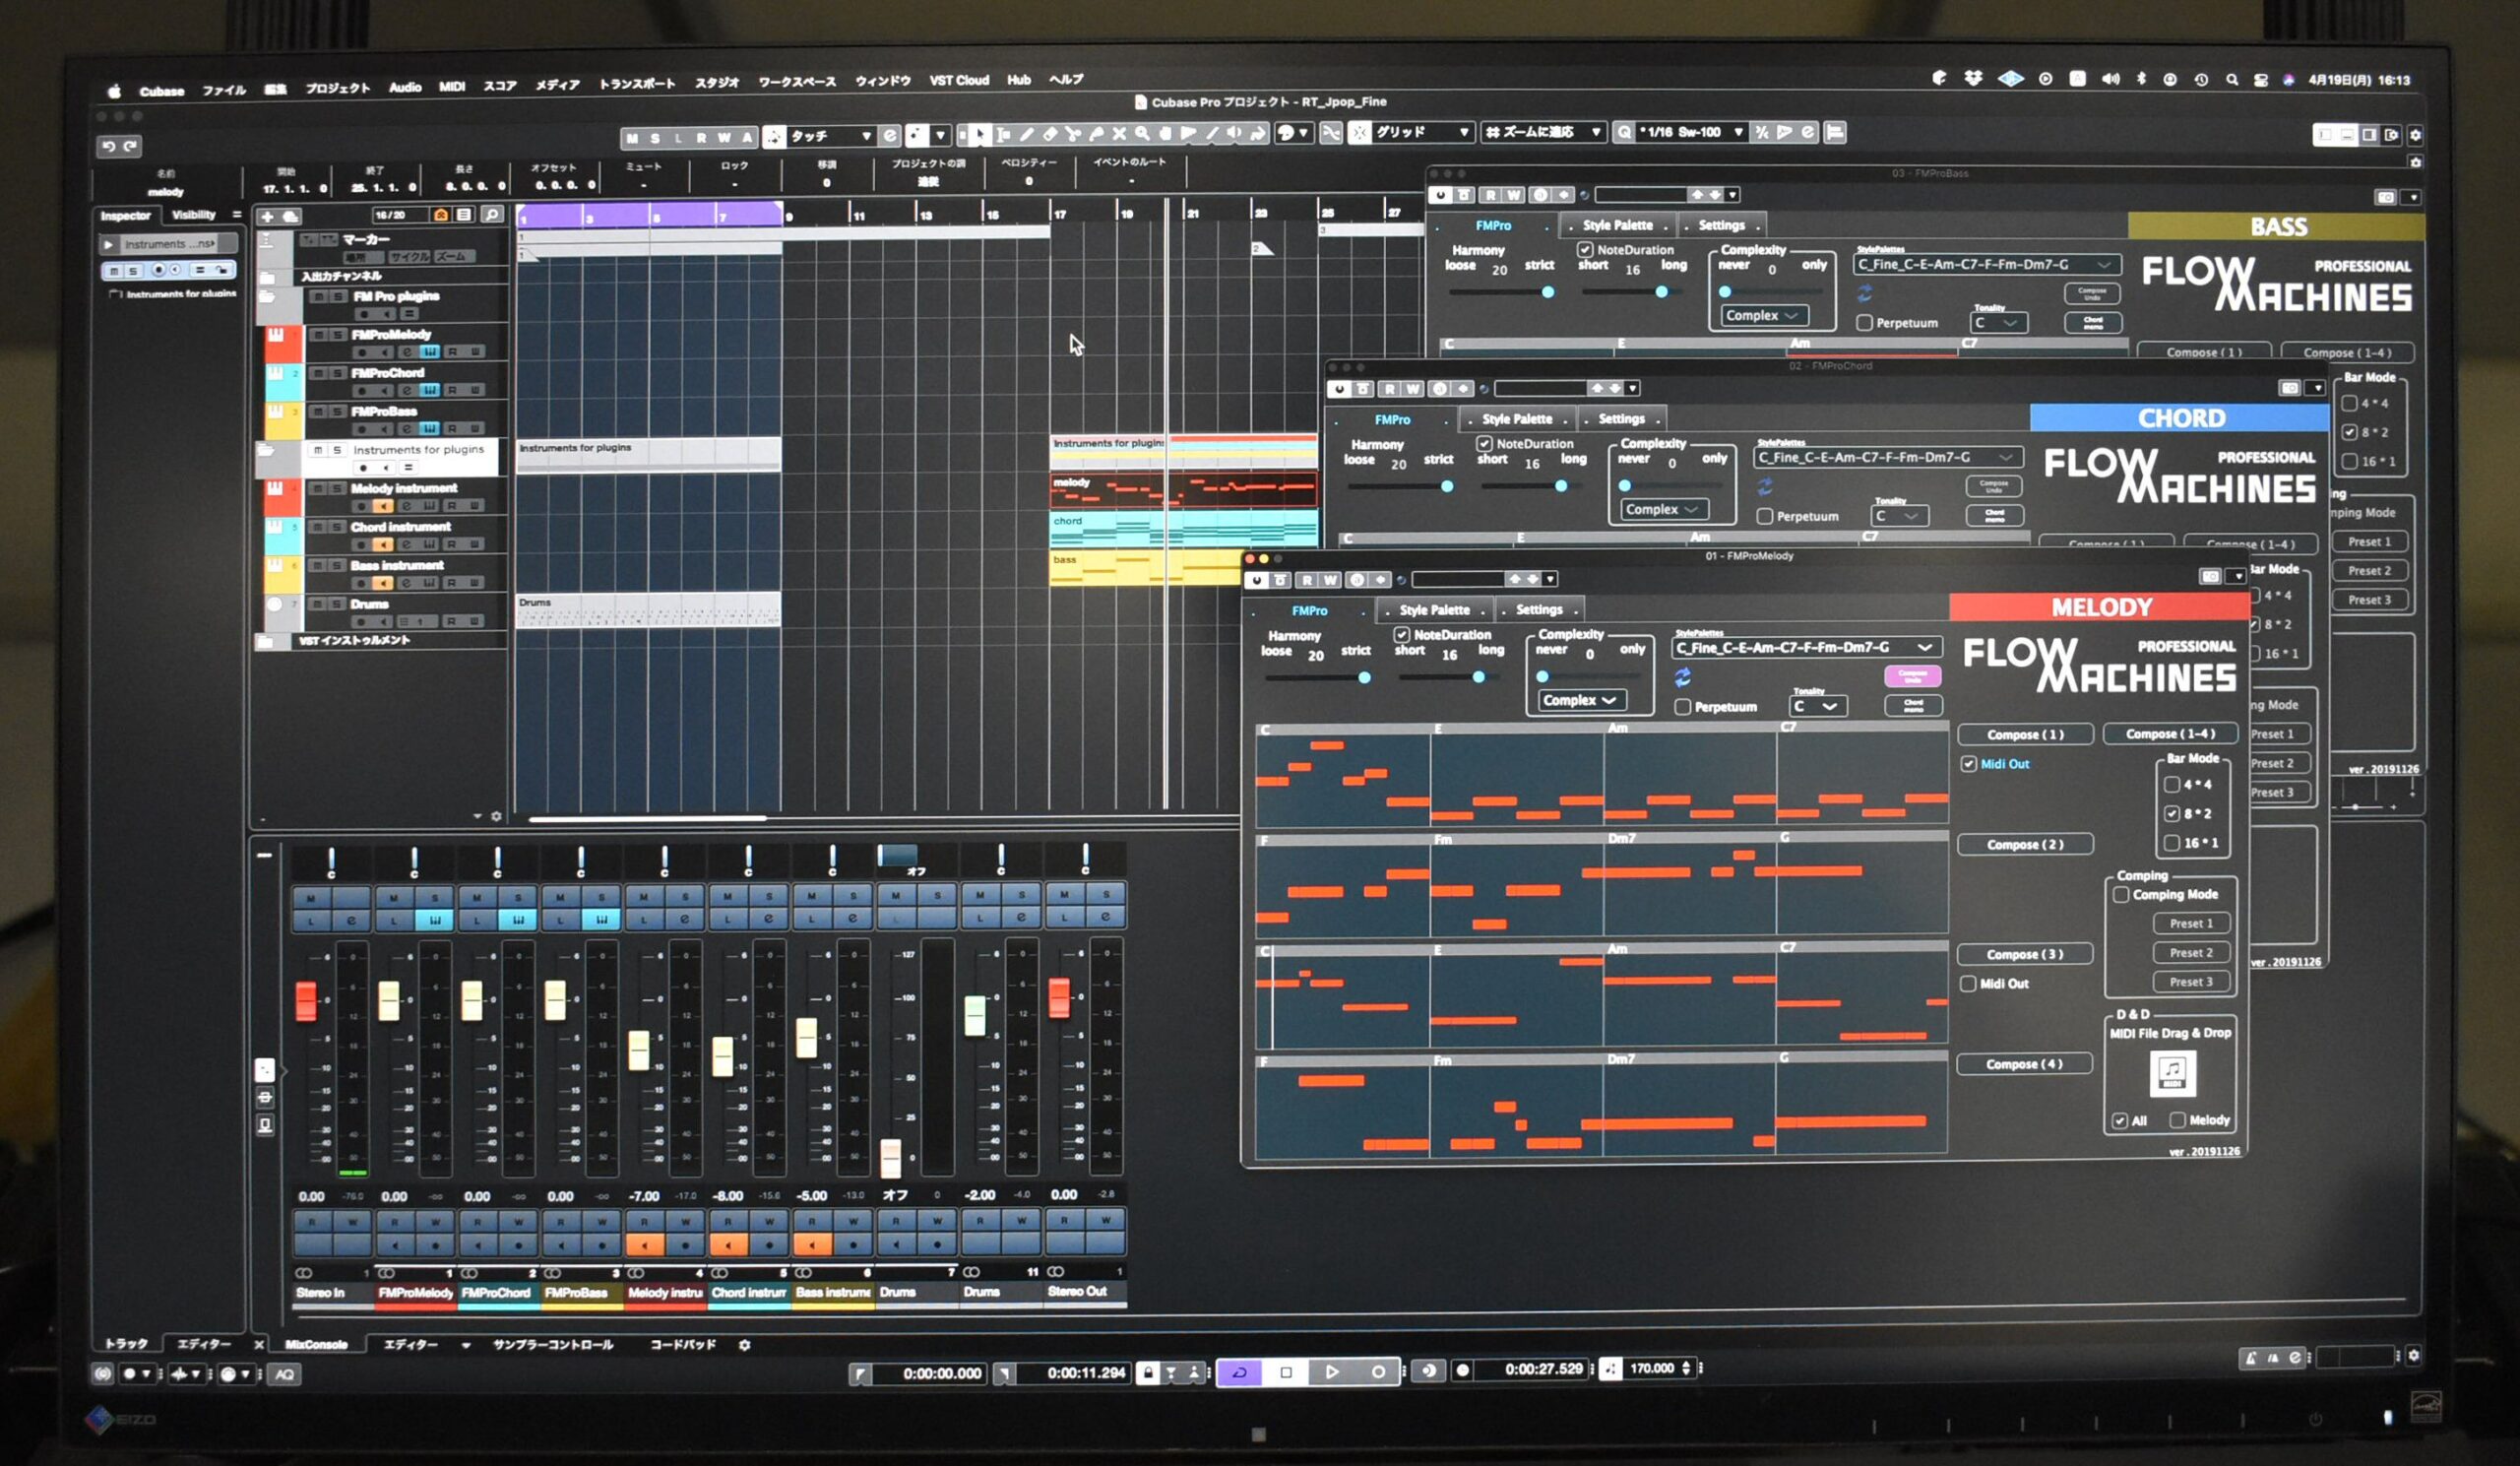Switch to Visibility tab beside Inspector

(194, 214)
